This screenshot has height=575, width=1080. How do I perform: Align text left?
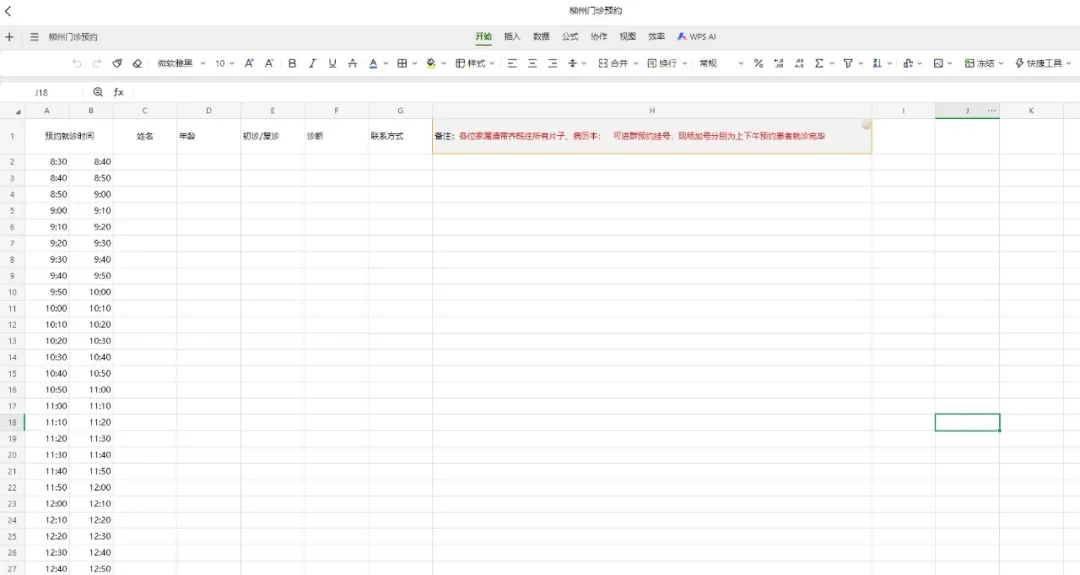512,63
